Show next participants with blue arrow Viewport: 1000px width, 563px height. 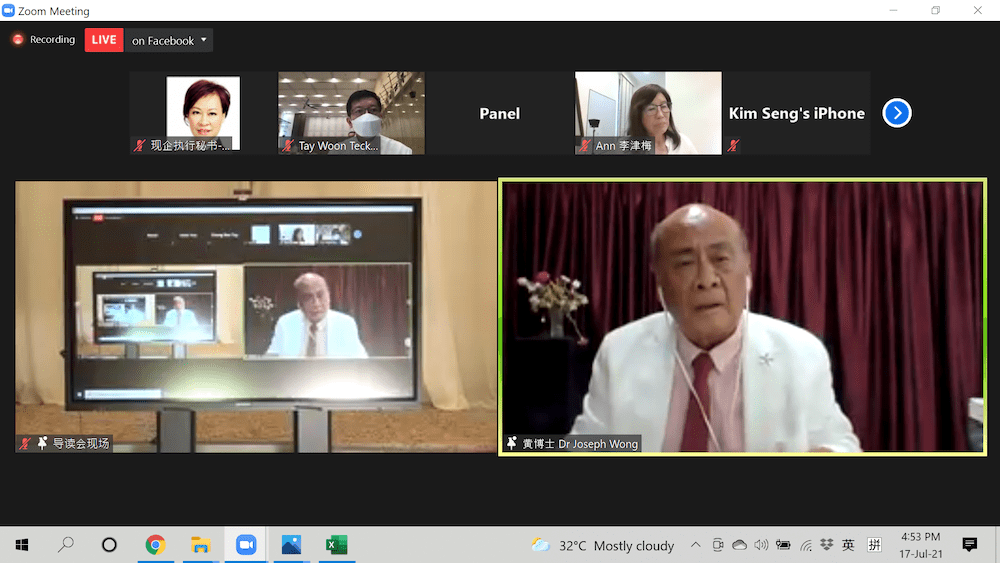[x=896, y=113]
